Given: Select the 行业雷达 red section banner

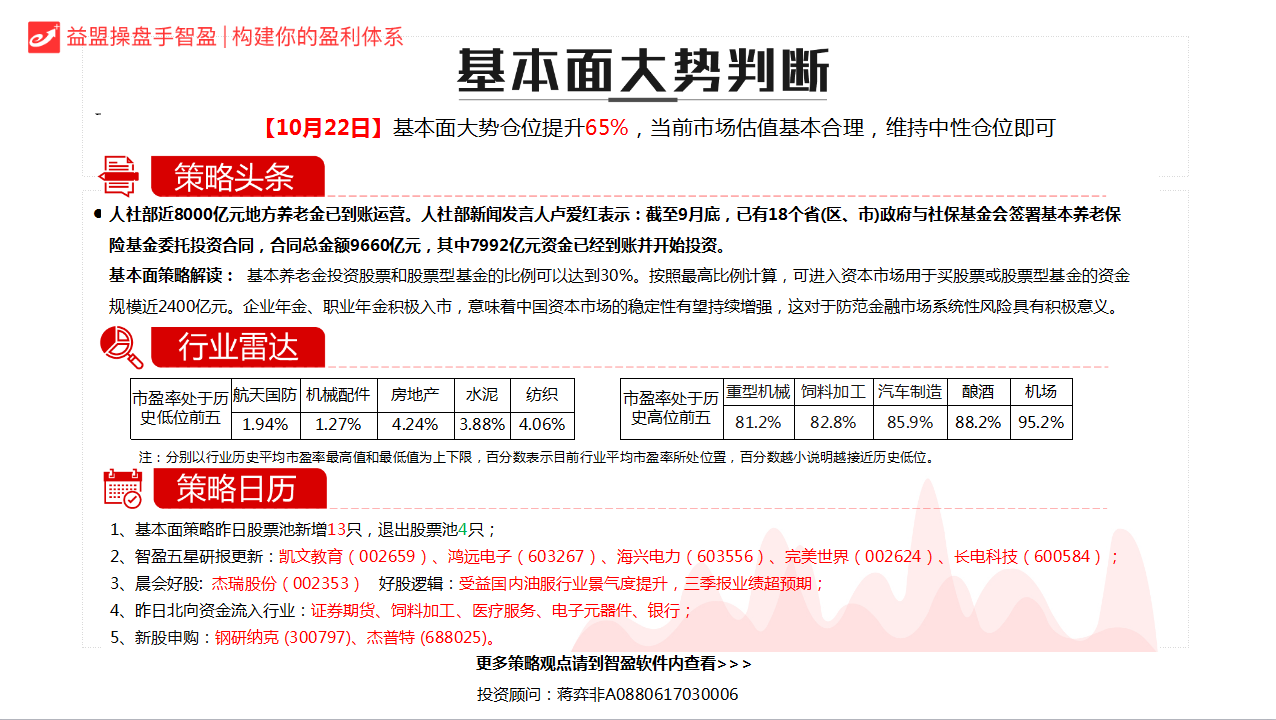Looking at the screenshot, I should [238, 347].
